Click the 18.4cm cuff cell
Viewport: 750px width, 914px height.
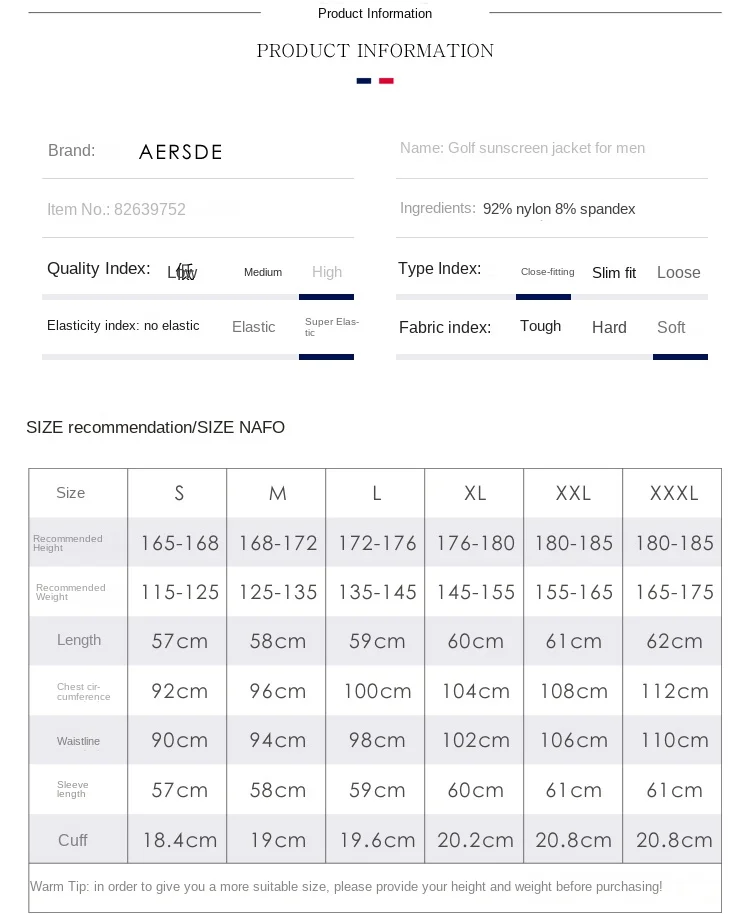point(180,841)
